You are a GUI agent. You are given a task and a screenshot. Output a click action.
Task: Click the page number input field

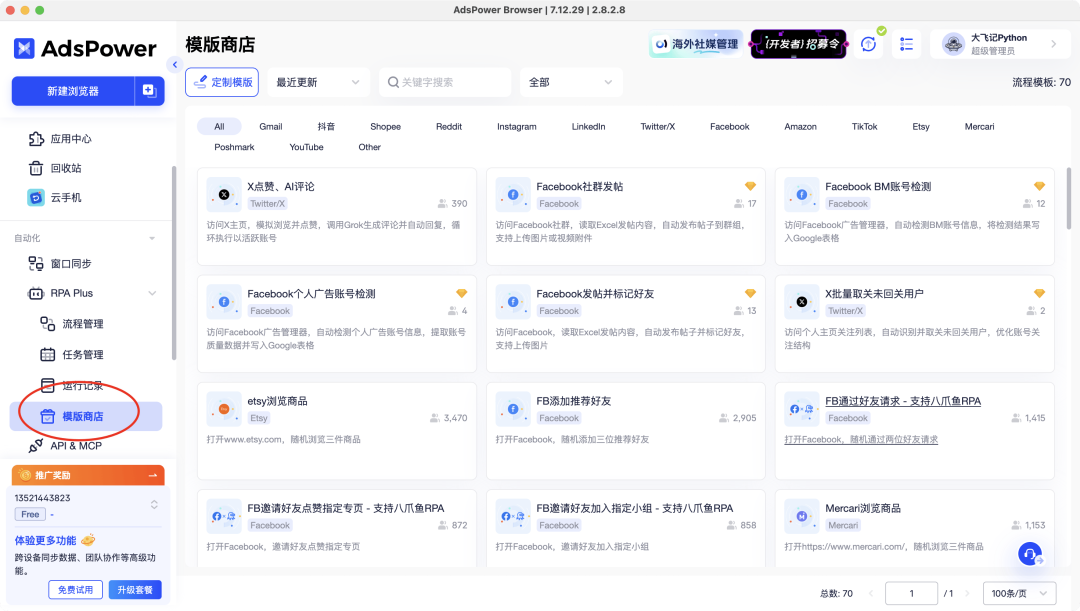click(911, 593)
